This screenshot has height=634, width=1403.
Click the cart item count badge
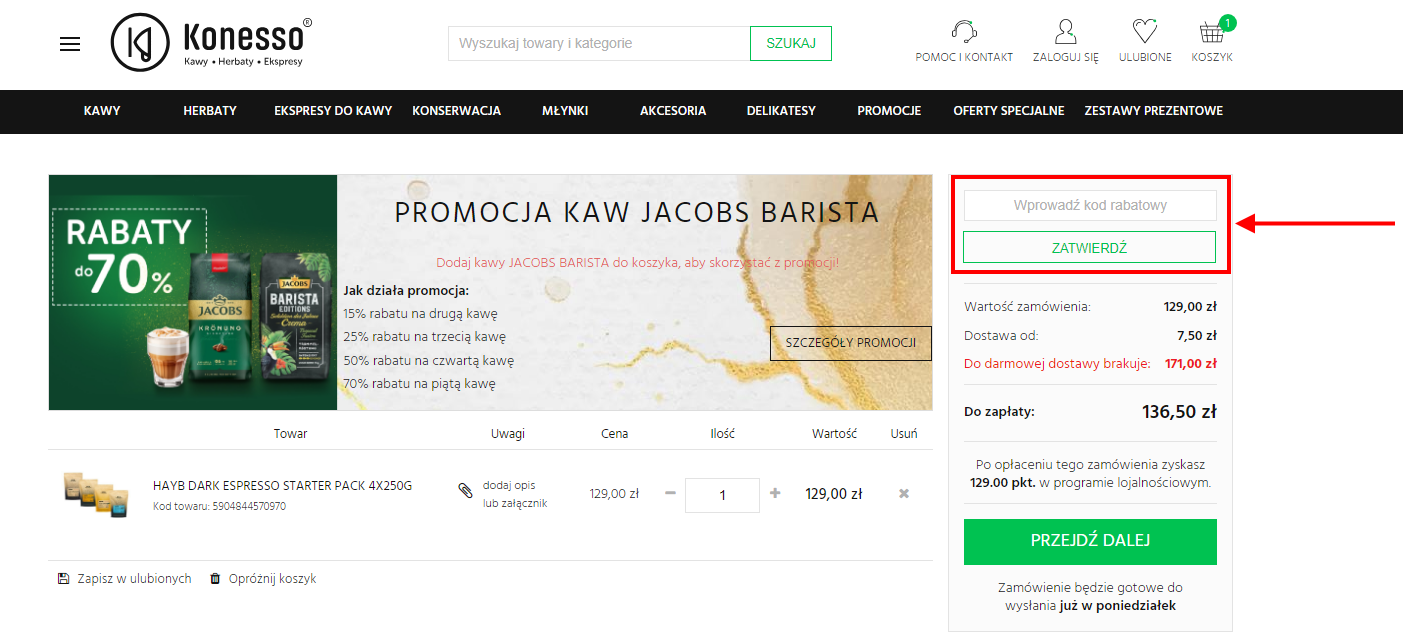[1228, 22]
